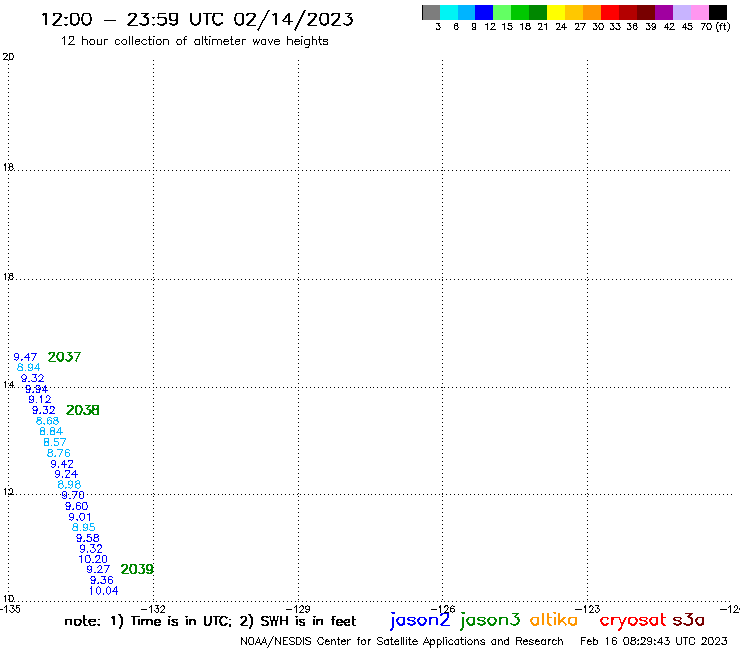Select the 2038 pass time label
740x650 pixels.
83,410
